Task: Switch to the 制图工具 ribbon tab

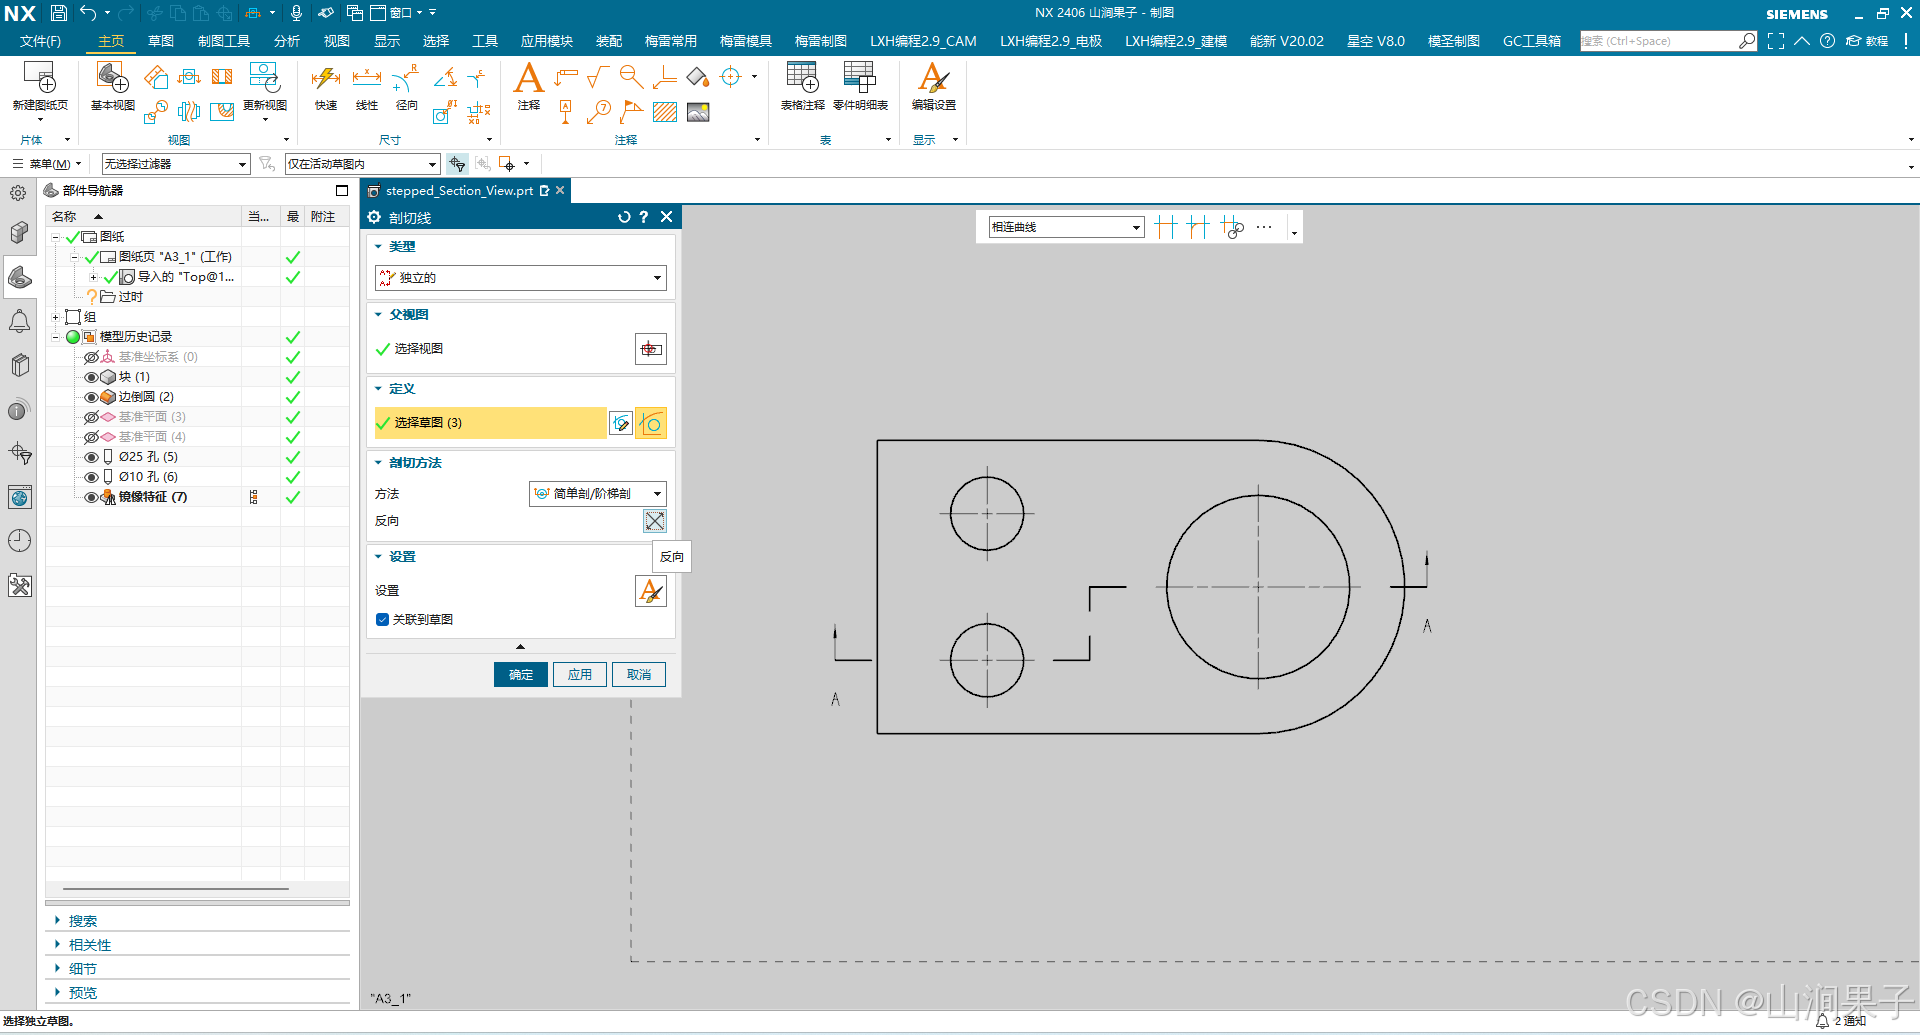Action: 224,41
